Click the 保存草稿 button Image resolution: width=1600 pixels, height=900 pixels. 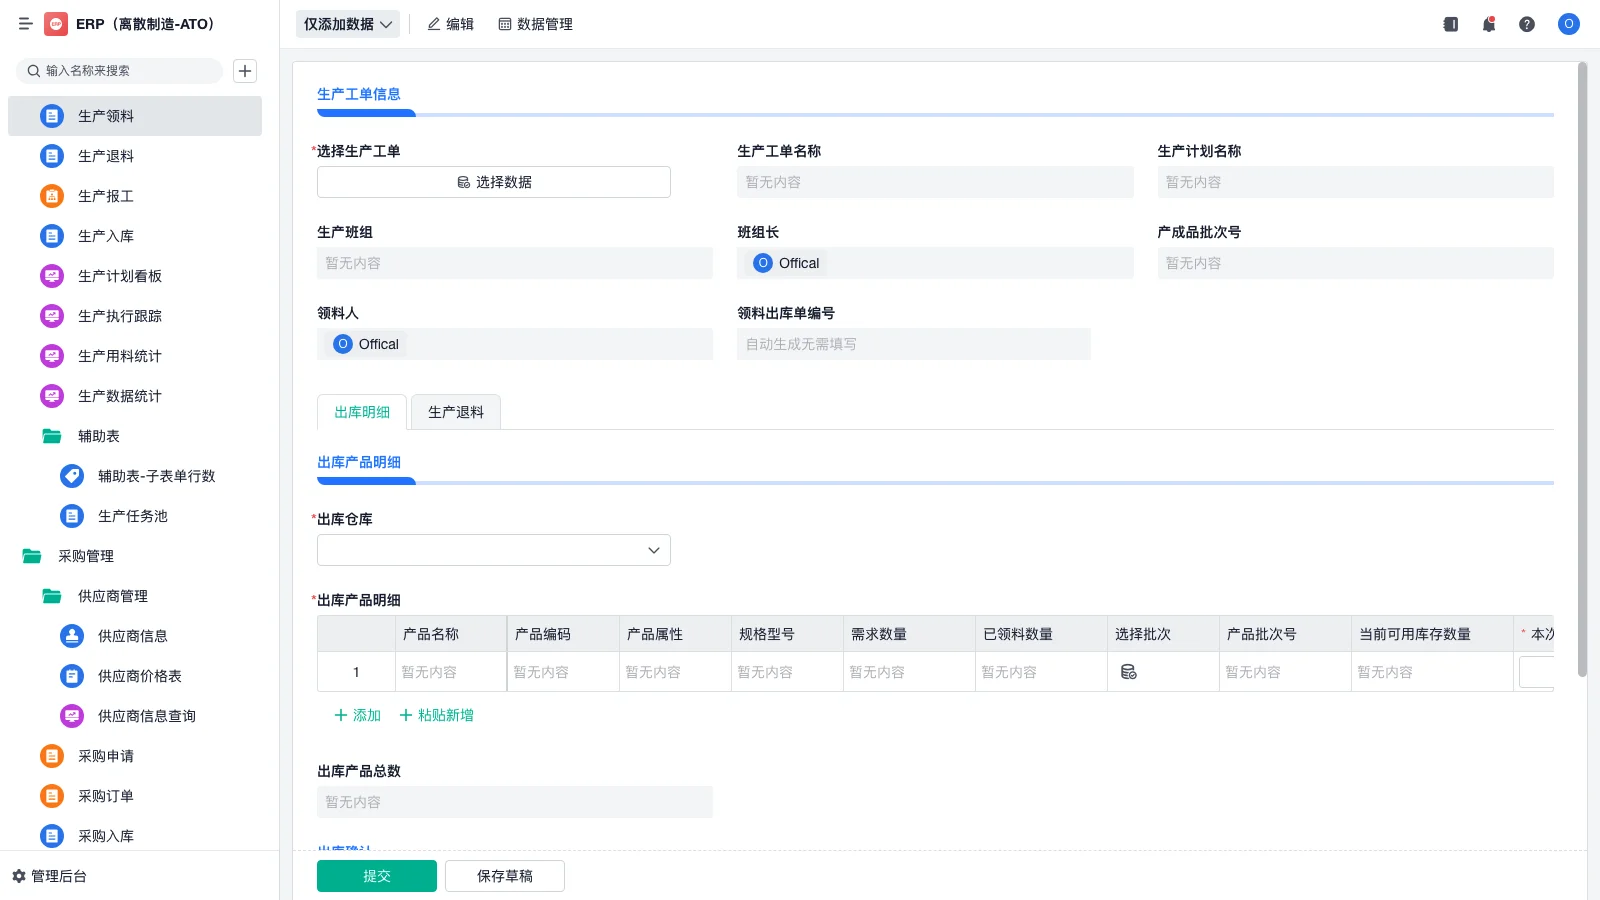[x=505, y=876]
